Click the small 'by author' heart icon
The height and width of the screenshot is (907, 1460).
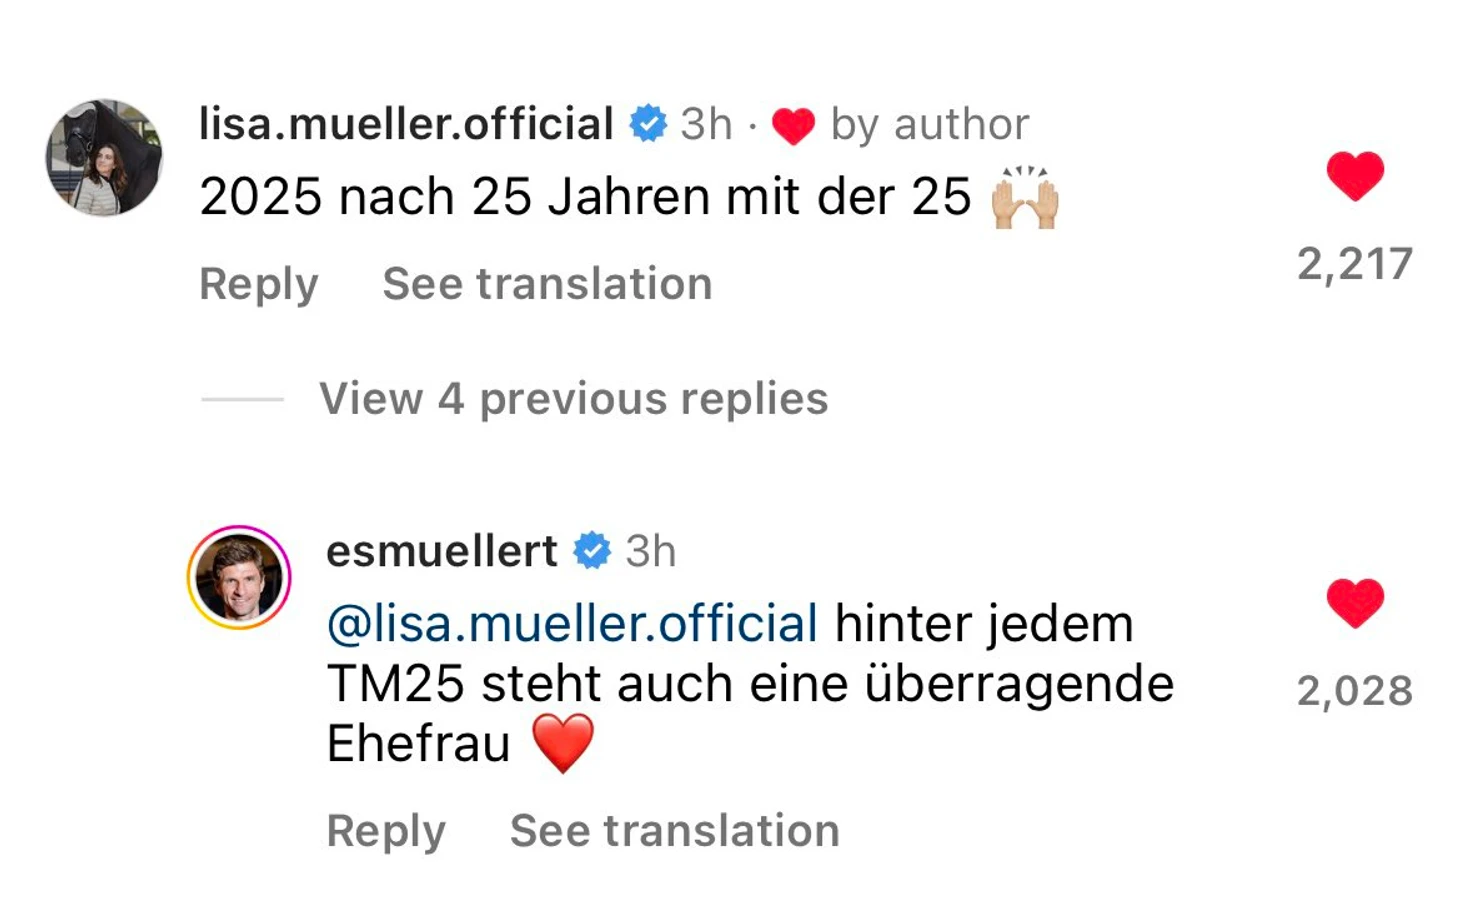[793, 126]
